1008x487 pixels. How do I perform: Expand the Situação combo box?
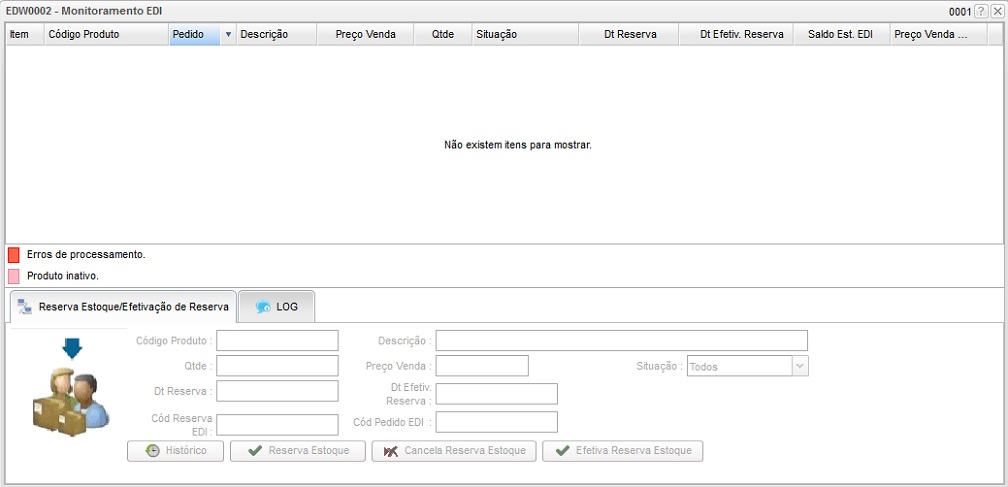coord(799,367)
